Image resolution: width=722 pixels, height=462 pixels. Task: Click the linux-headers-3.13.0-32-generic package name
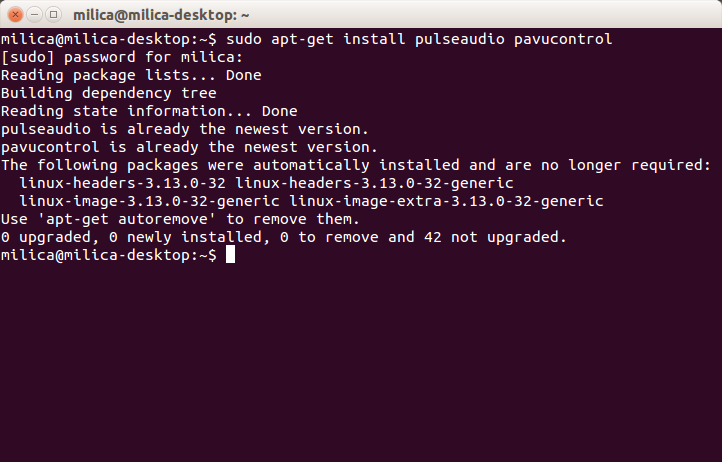click(374, 183)
